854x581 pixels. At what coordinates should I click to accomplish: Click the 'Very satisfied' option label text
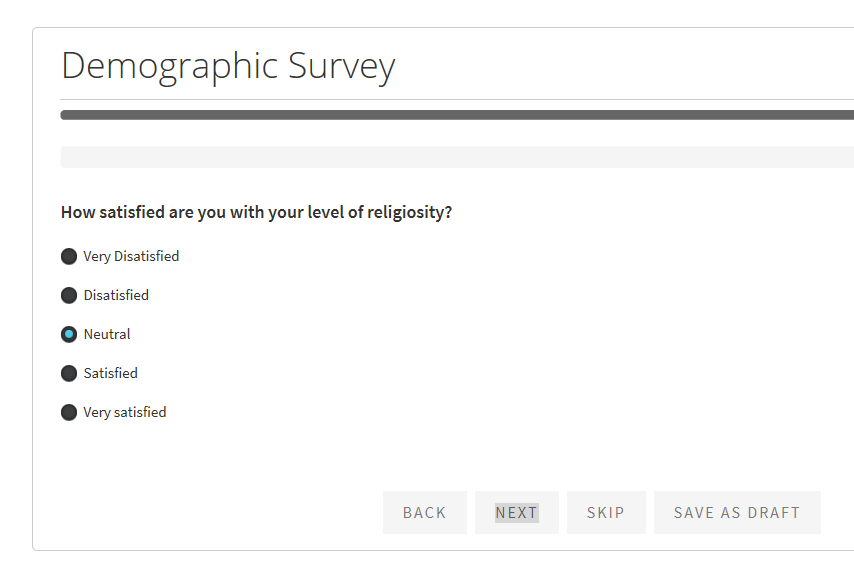125,412
